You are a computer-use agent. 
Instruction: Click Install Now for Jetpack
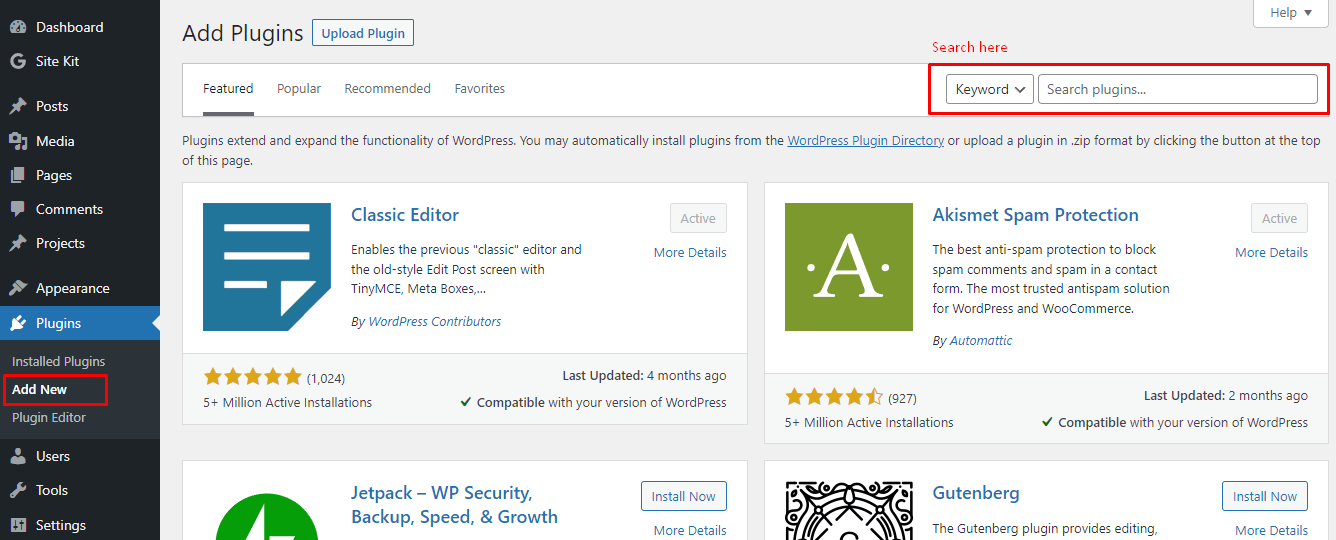[x=684, y=496]
